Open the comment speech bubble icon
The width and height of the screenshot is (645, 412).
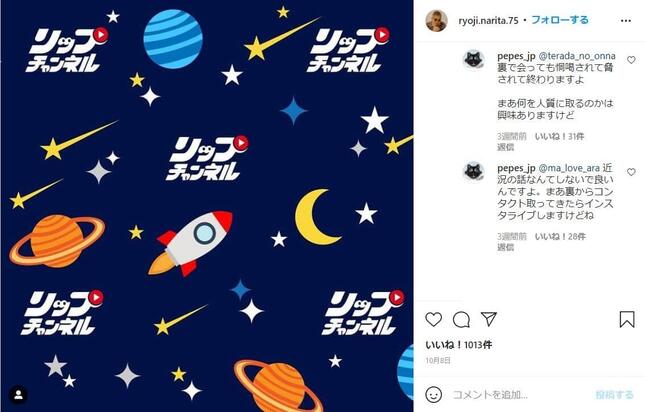[x=461, y=319]
